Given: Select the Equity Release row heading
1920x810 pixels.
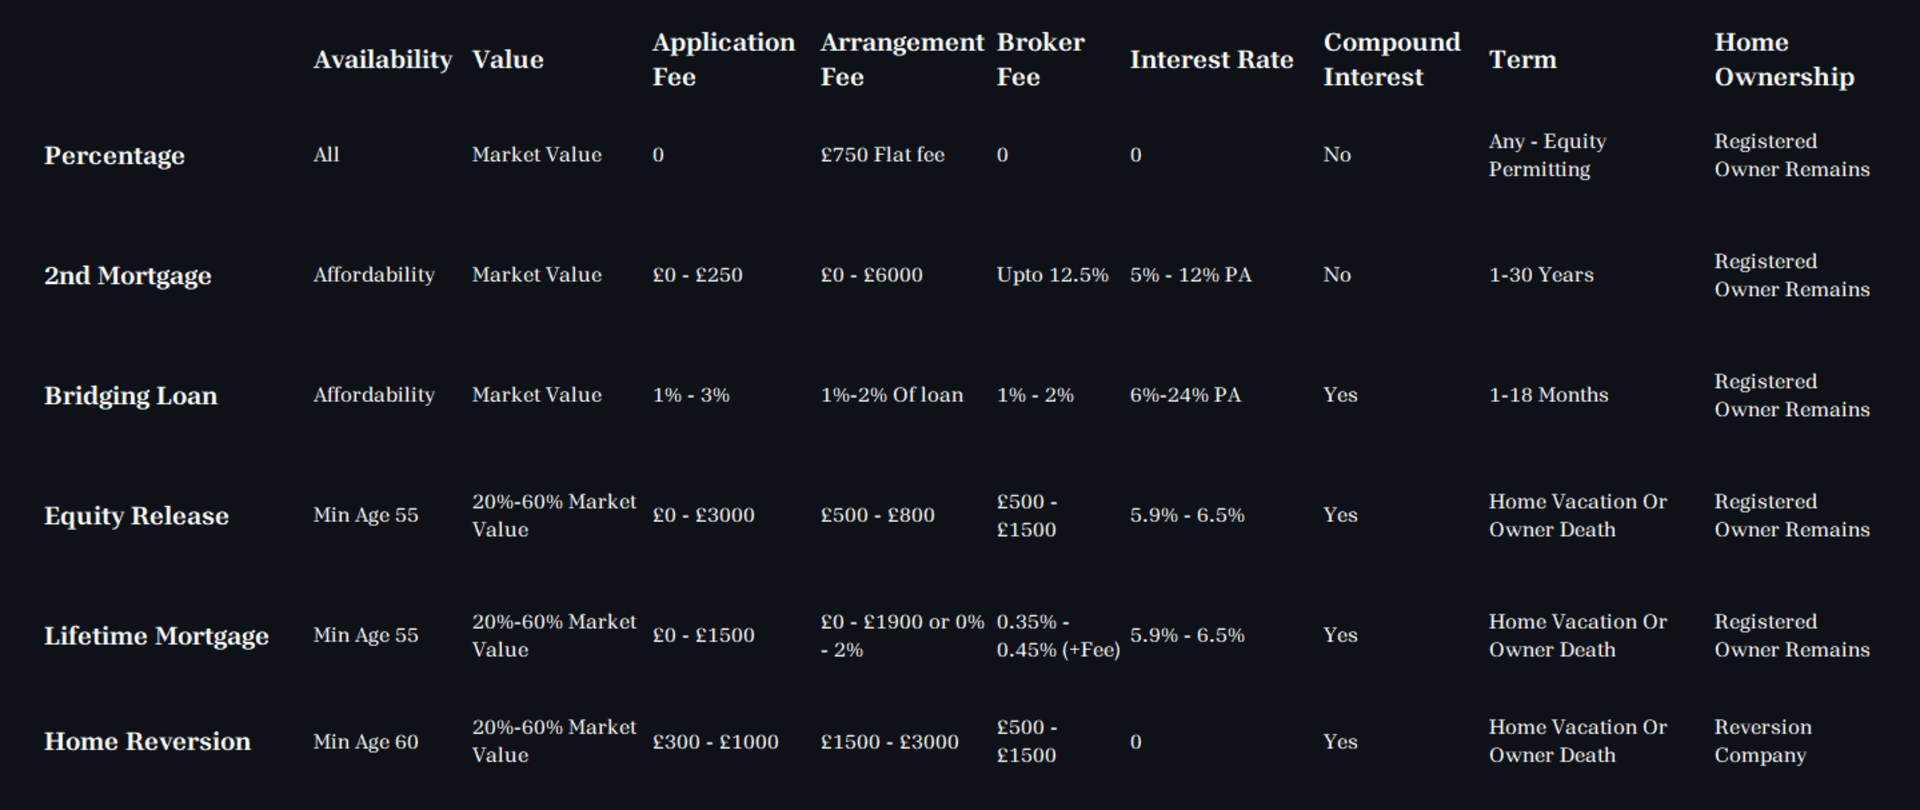Looking at the screenshot, I should pos(136,516).
